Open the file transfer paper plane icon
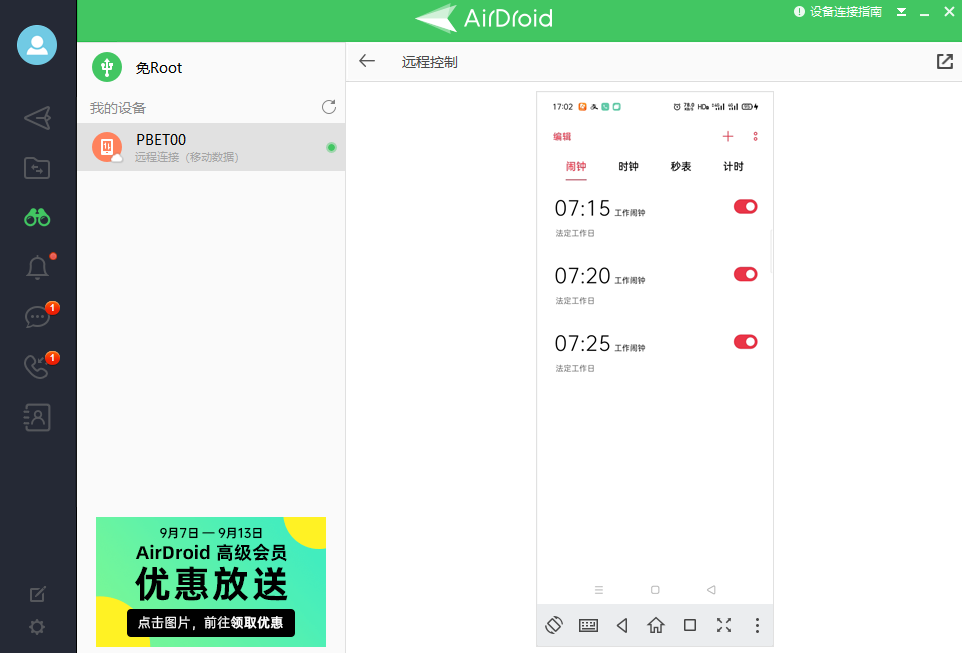 coord(37,118)
